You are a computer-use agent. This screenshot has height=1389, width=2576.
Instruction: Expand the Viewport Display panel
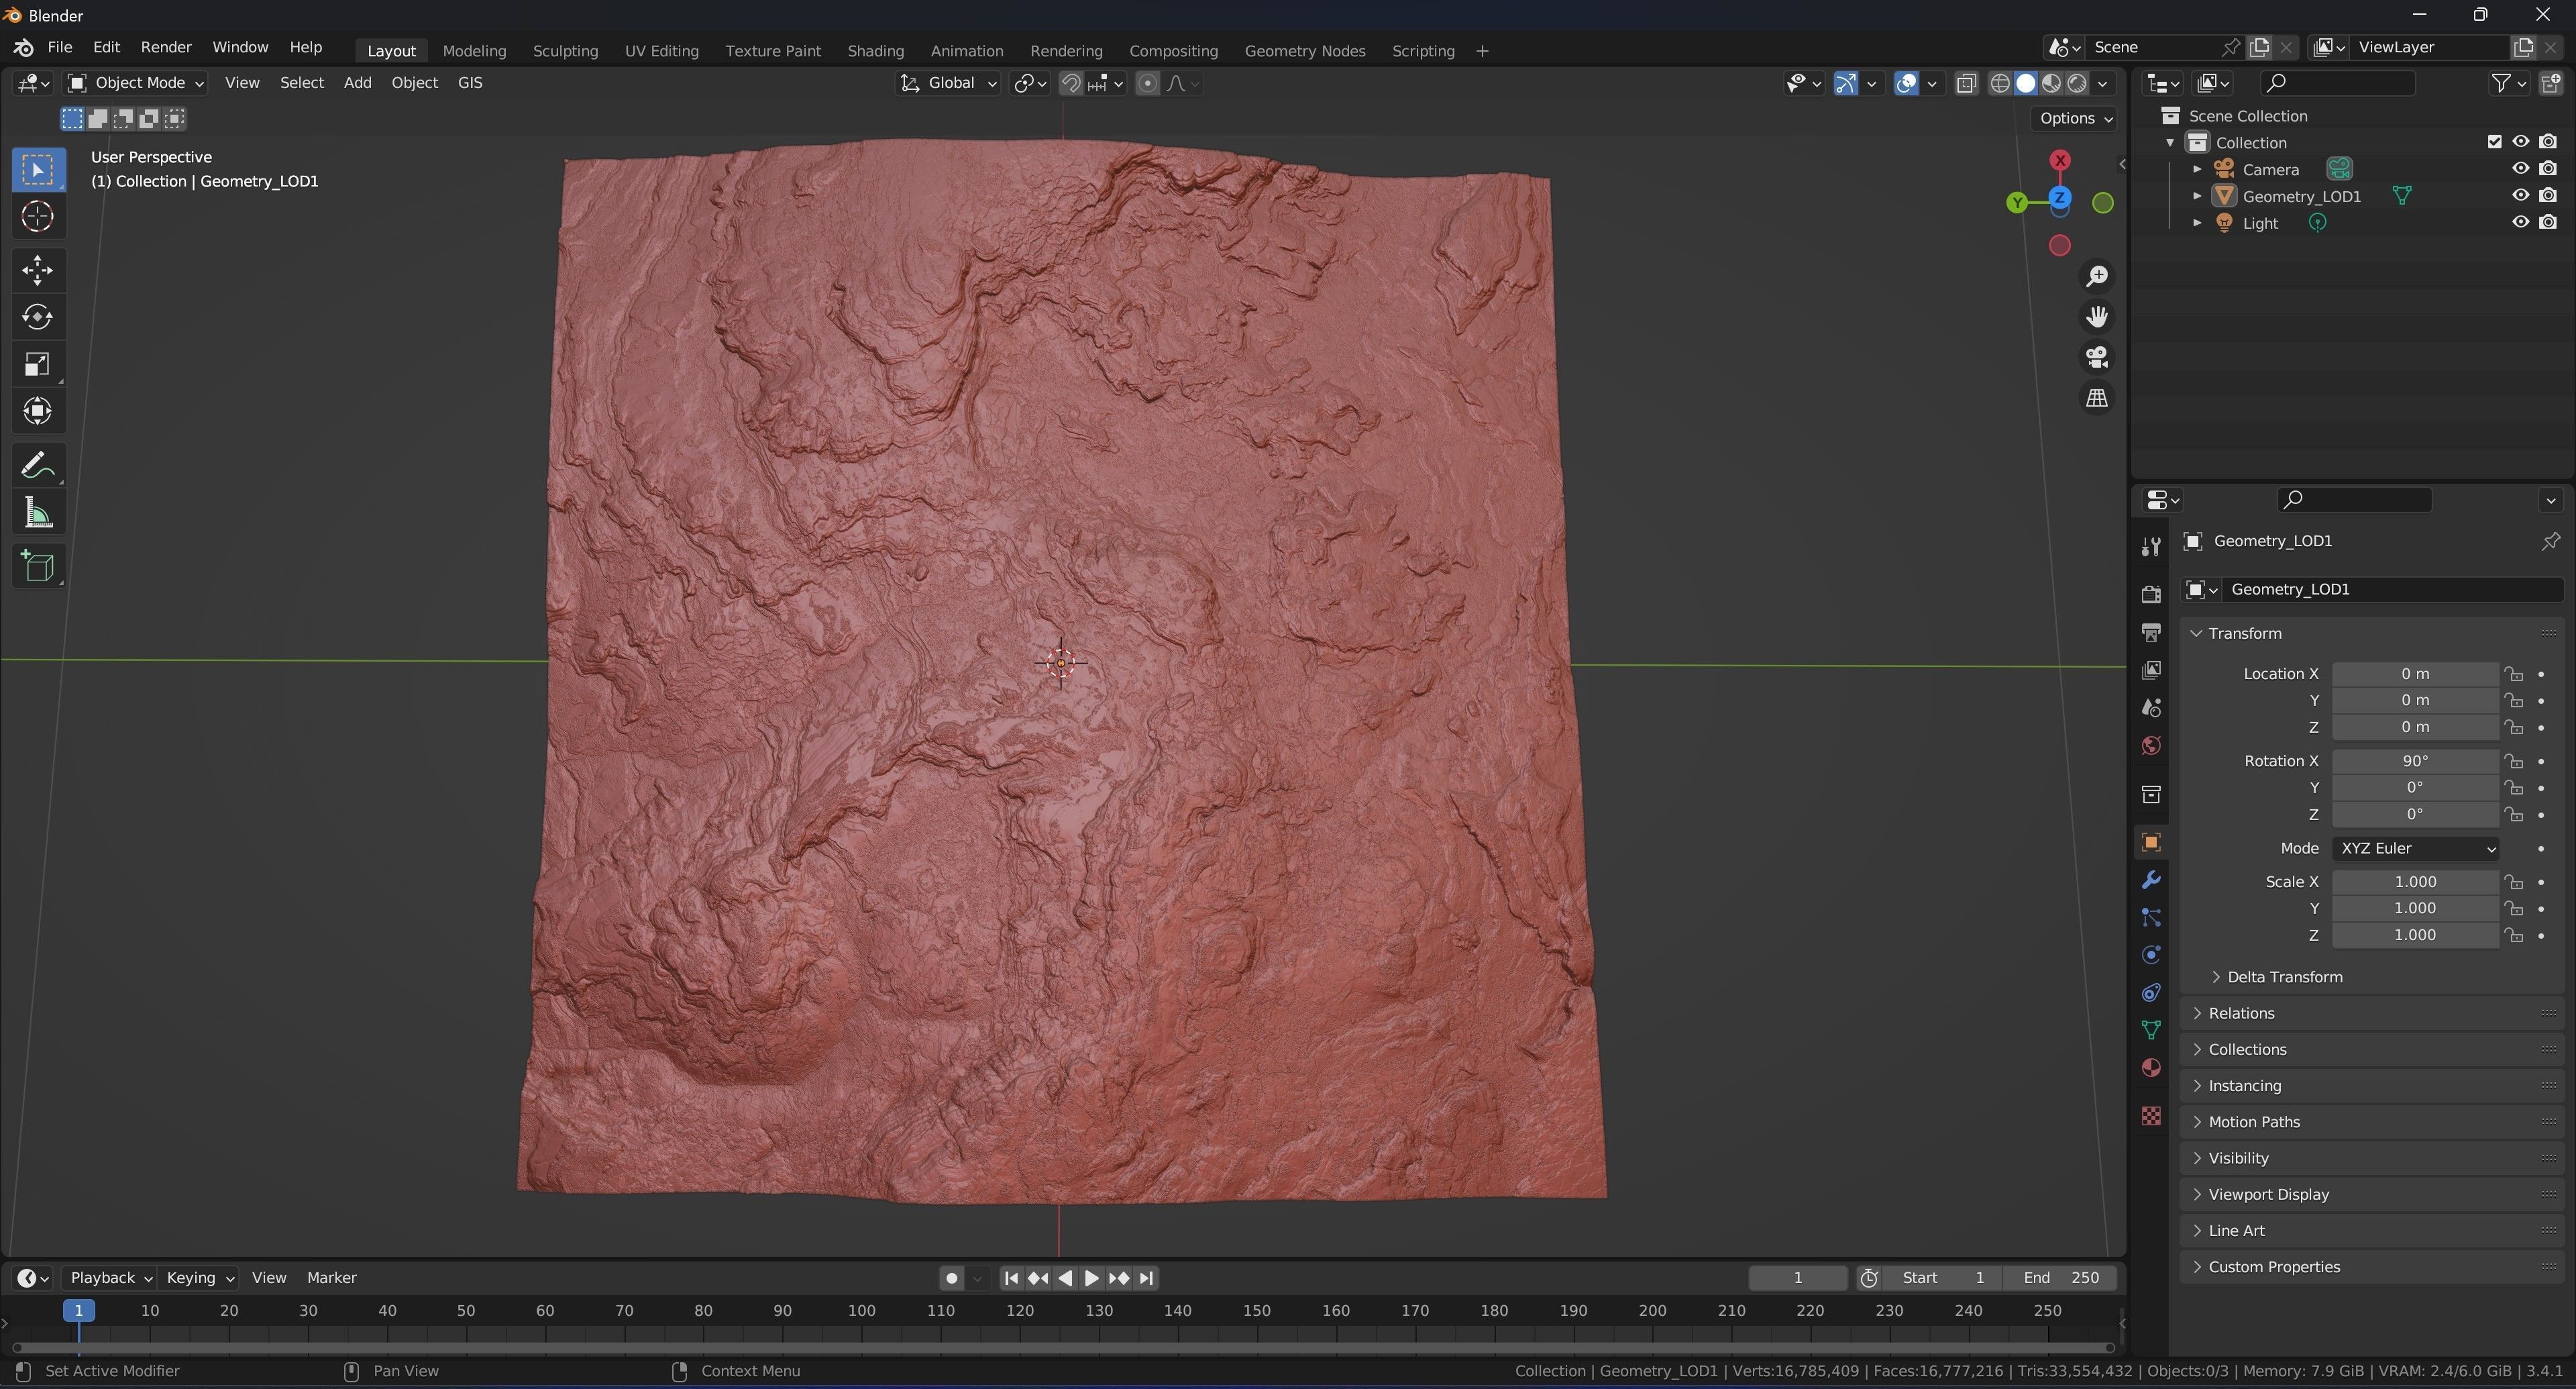pos(2268,1194)
